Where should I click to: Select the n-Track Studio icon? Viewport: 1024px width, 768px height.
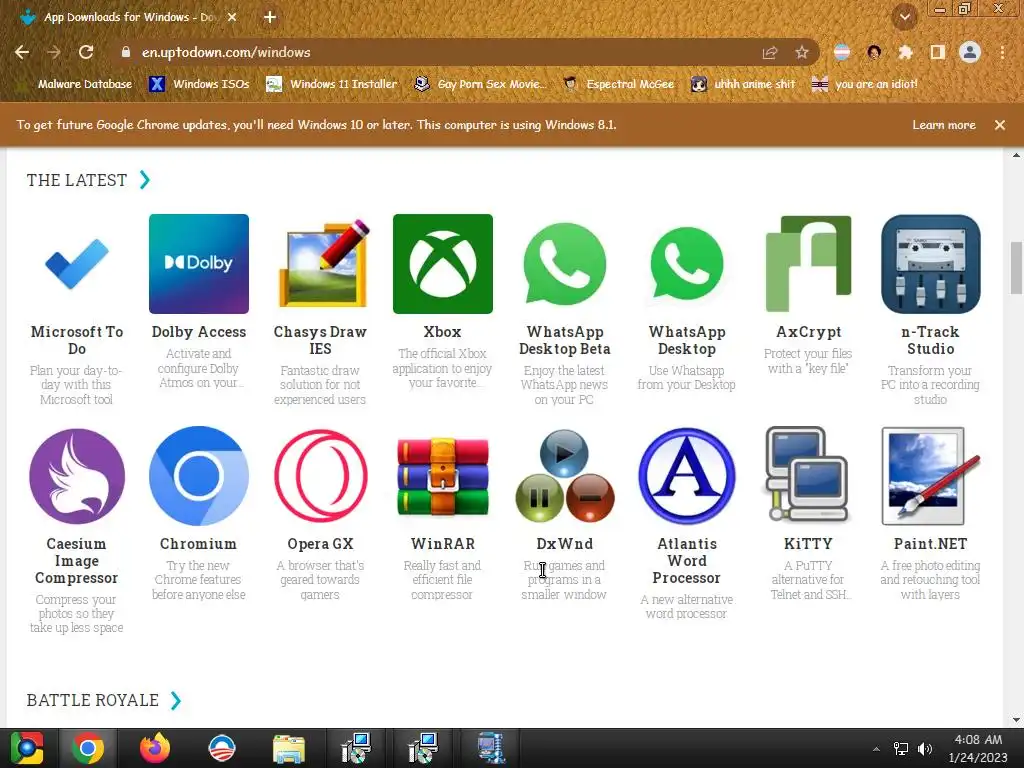pos(931,264)
